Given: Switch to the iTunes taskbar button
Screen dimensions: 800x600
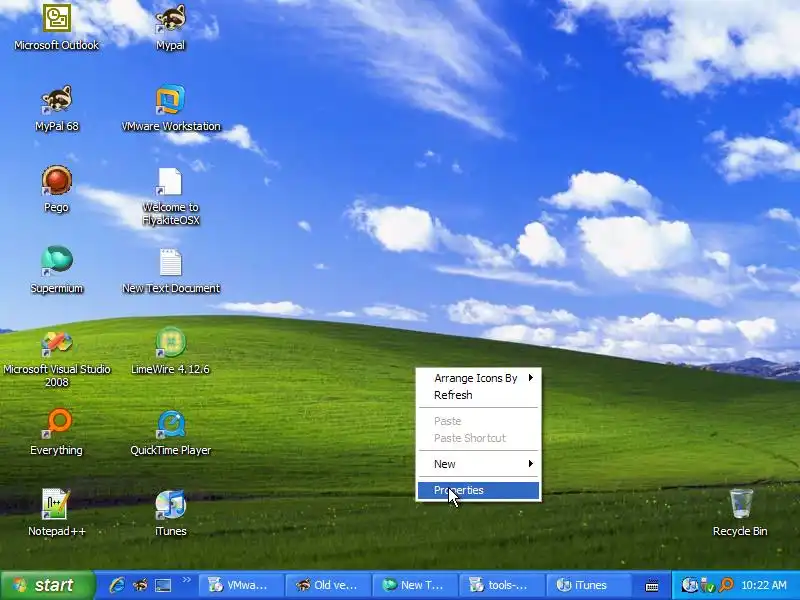Looking at the screenshot, I should pyautogui.click(x=588, y=585).
